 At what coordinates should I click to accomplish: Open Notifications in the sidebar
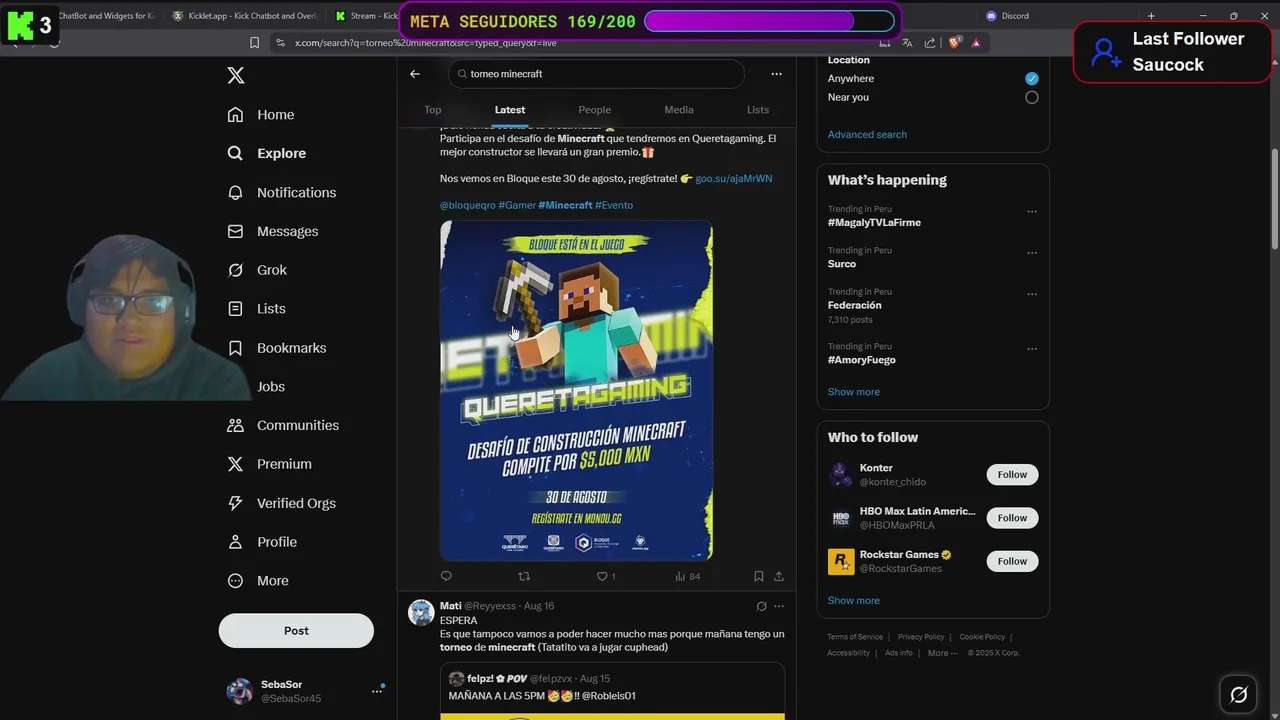(x=282, y=192)
